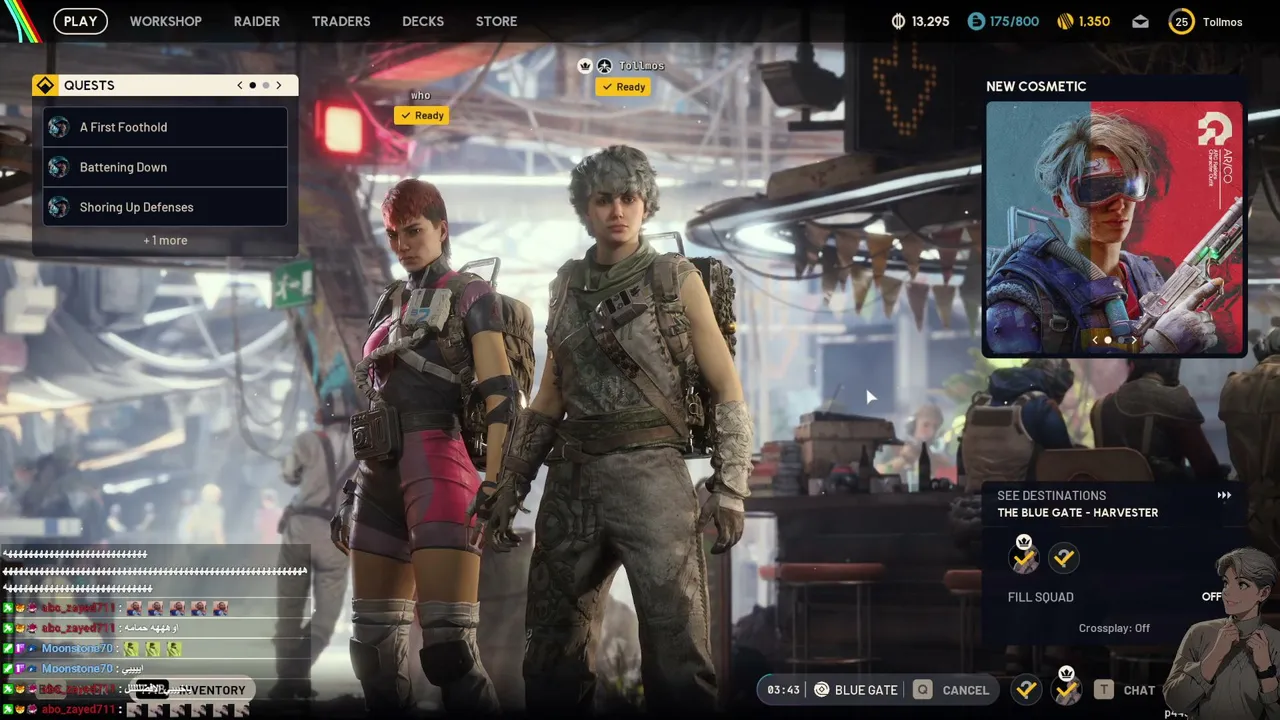1280x720 pixels.
Task: Select the second quests page dot
Action: coord(265,86)
